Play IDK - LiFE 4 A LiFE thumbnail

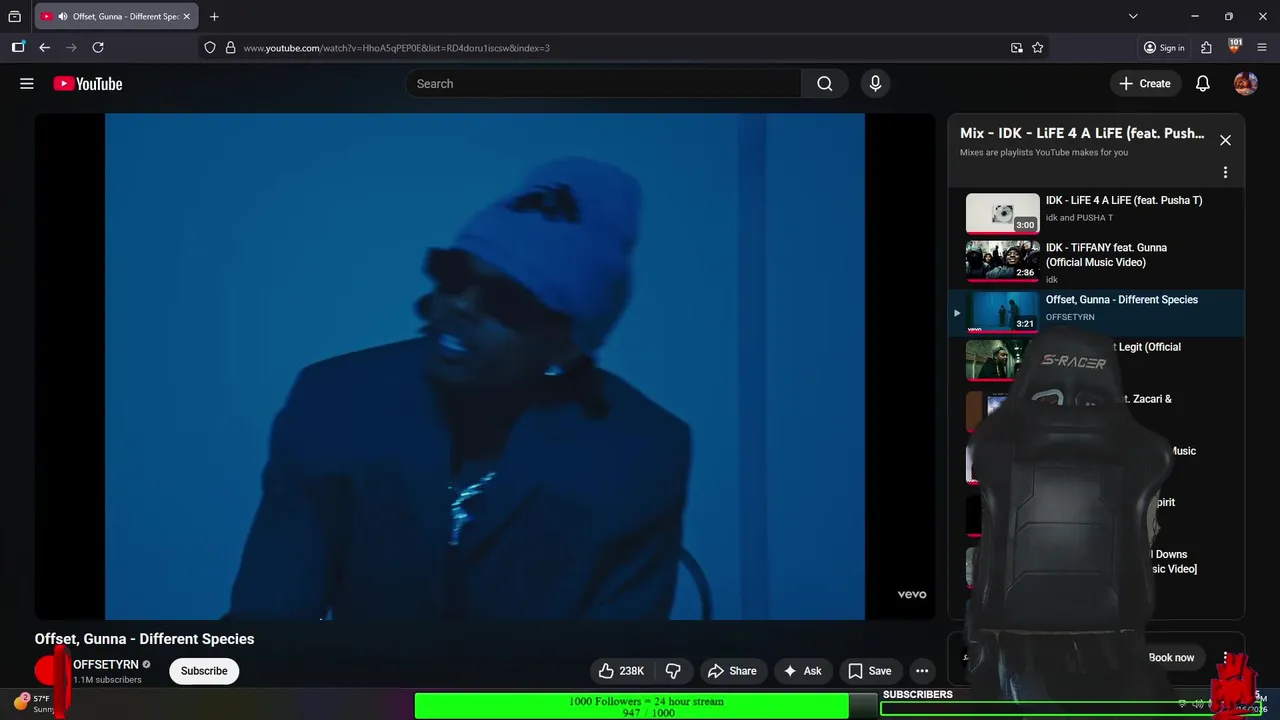click(x=1002, y=213)
